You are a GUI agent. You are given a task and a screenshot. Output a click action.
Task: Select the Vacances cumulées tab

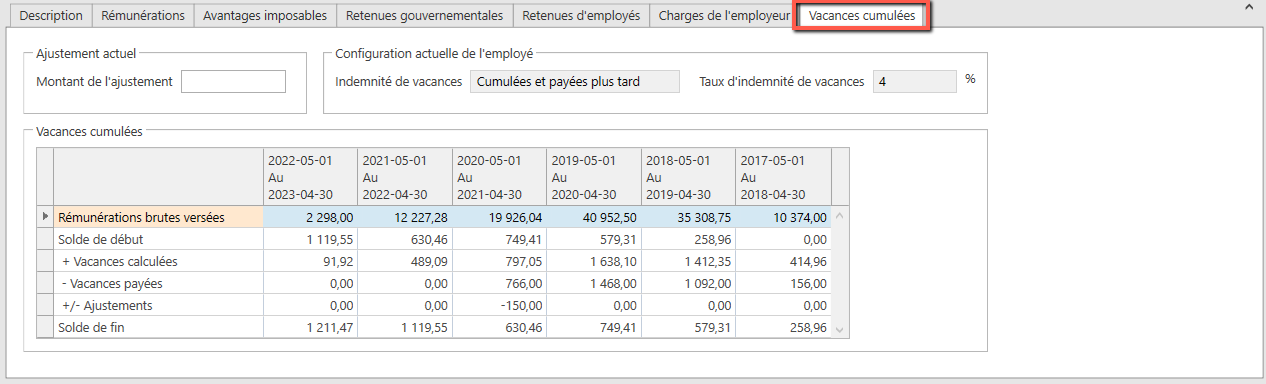(x=862, y=16)
